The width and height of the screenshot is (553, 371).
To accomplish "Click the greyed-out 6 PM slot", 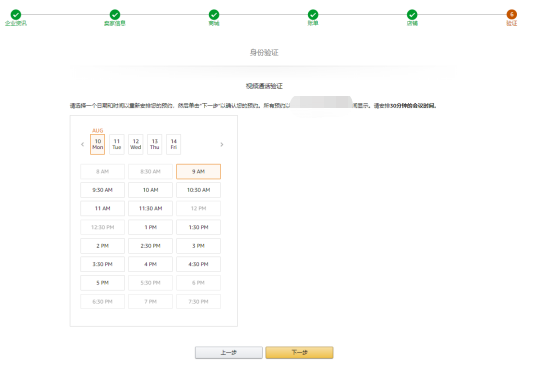I will click(x=199, y=283).
